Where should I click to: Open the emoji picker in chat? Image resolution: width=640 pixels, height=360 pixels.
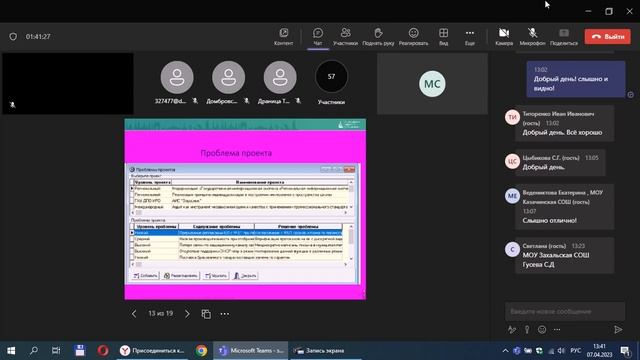coord(542,329)
